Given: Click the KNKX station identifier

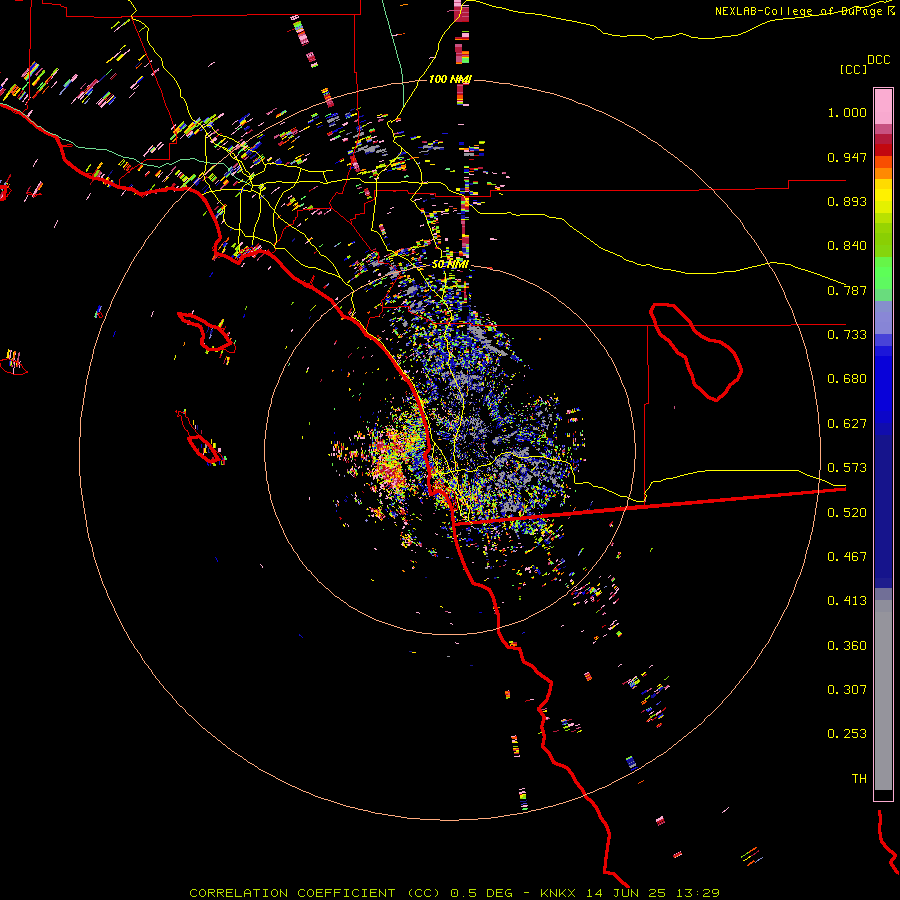Looking at the screenshot, I should coord(558,893).
